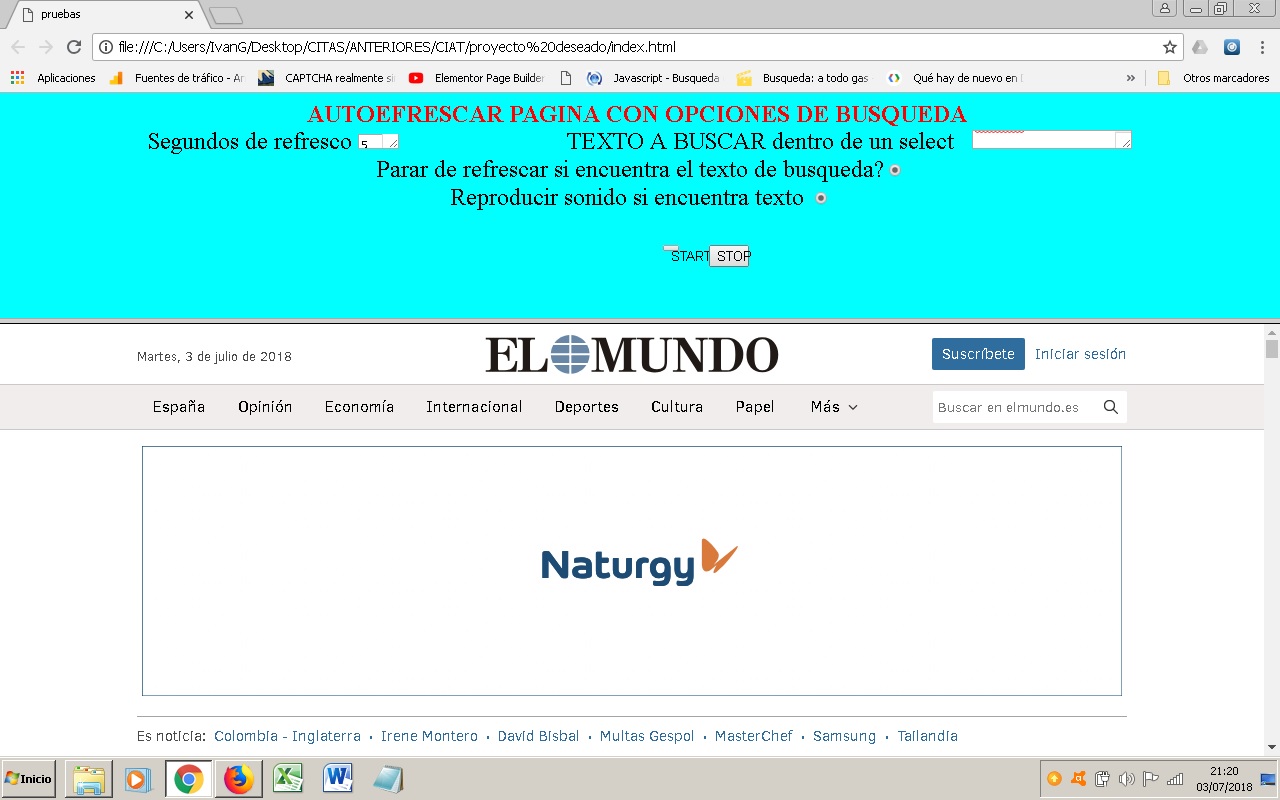Open 'Multas Gespol' news link

647,736
